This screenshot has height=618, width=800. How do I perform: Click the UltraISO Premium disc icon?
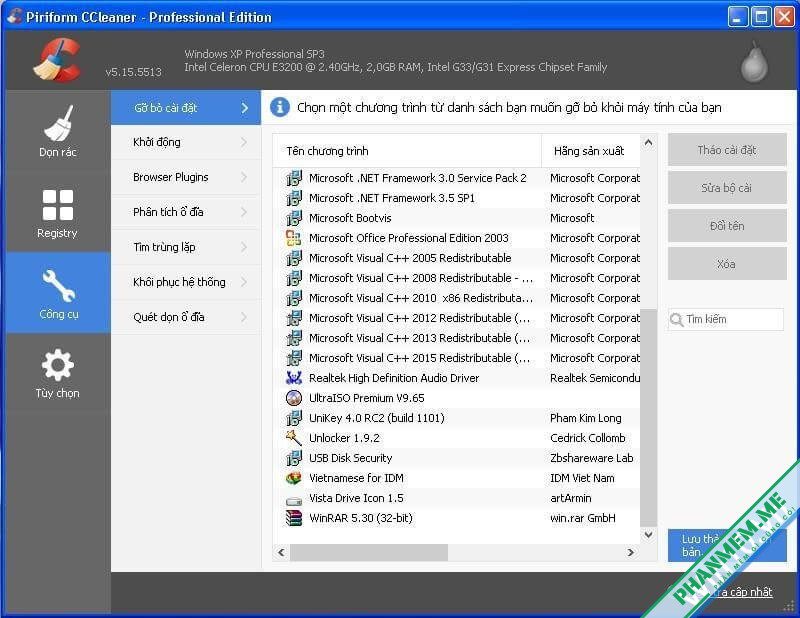(x=294, y=398)
